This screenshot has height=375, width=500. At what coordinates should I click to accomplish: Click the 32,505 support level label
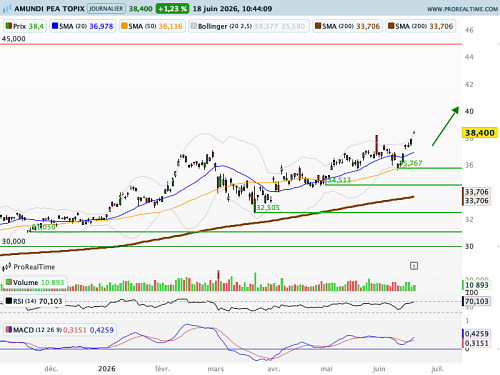pos(268,208)
